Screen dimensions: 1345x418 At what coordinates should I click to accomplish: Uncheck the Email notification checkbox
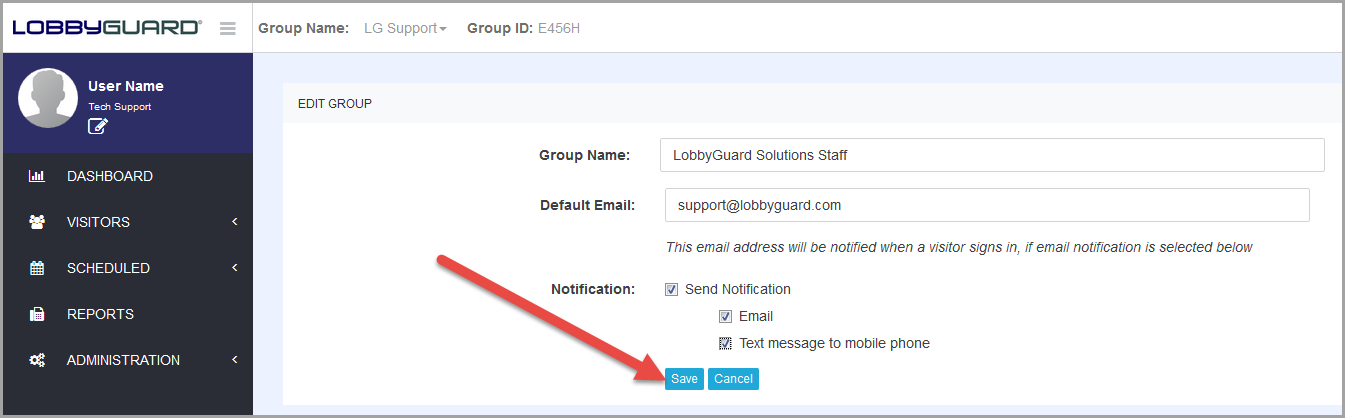click(x=726, y=317)
